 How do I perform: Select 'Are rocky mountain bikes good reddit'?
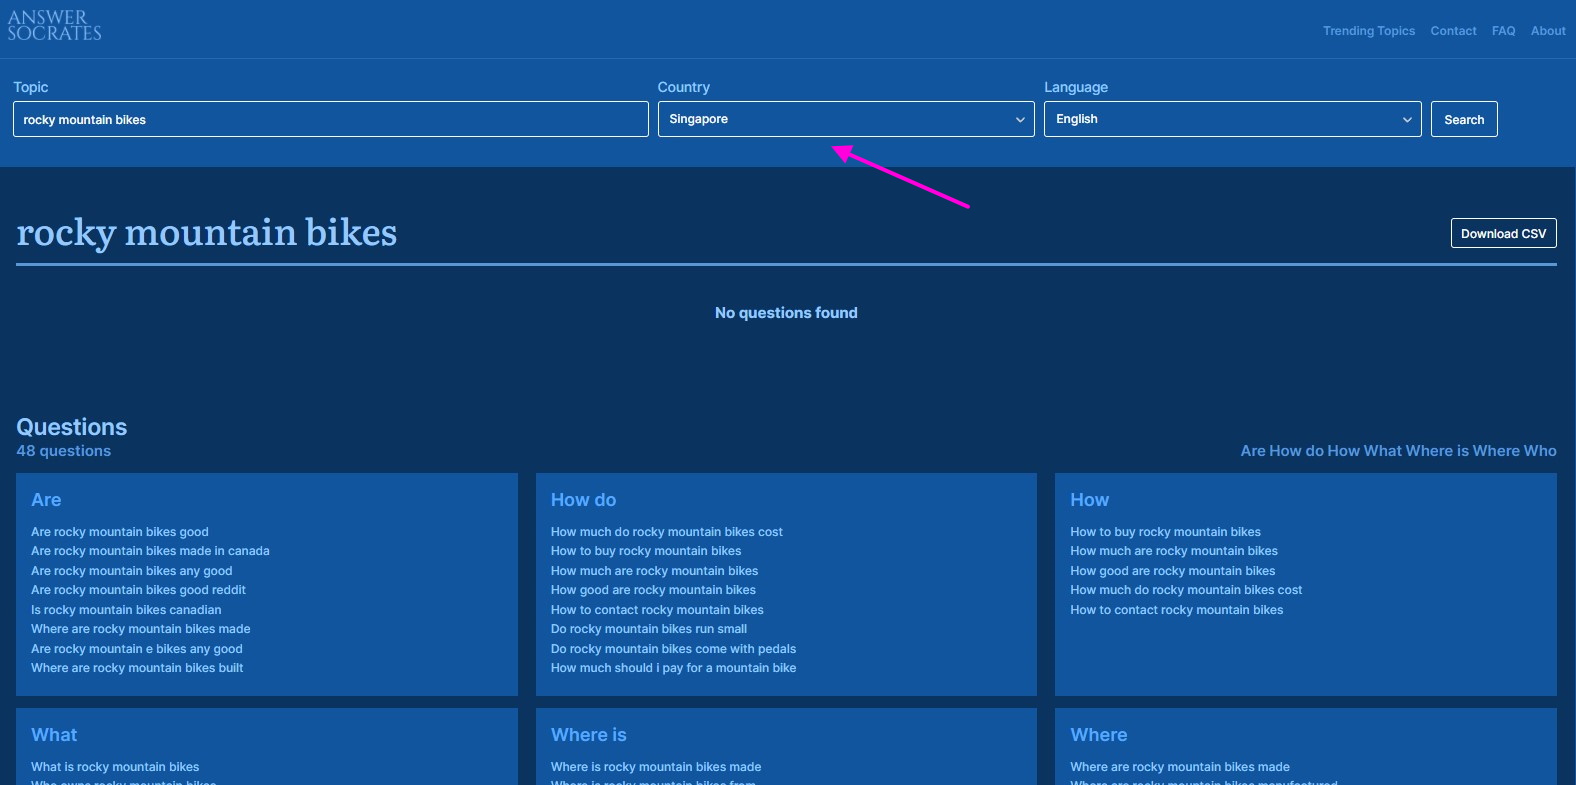(x=138, y=590)
